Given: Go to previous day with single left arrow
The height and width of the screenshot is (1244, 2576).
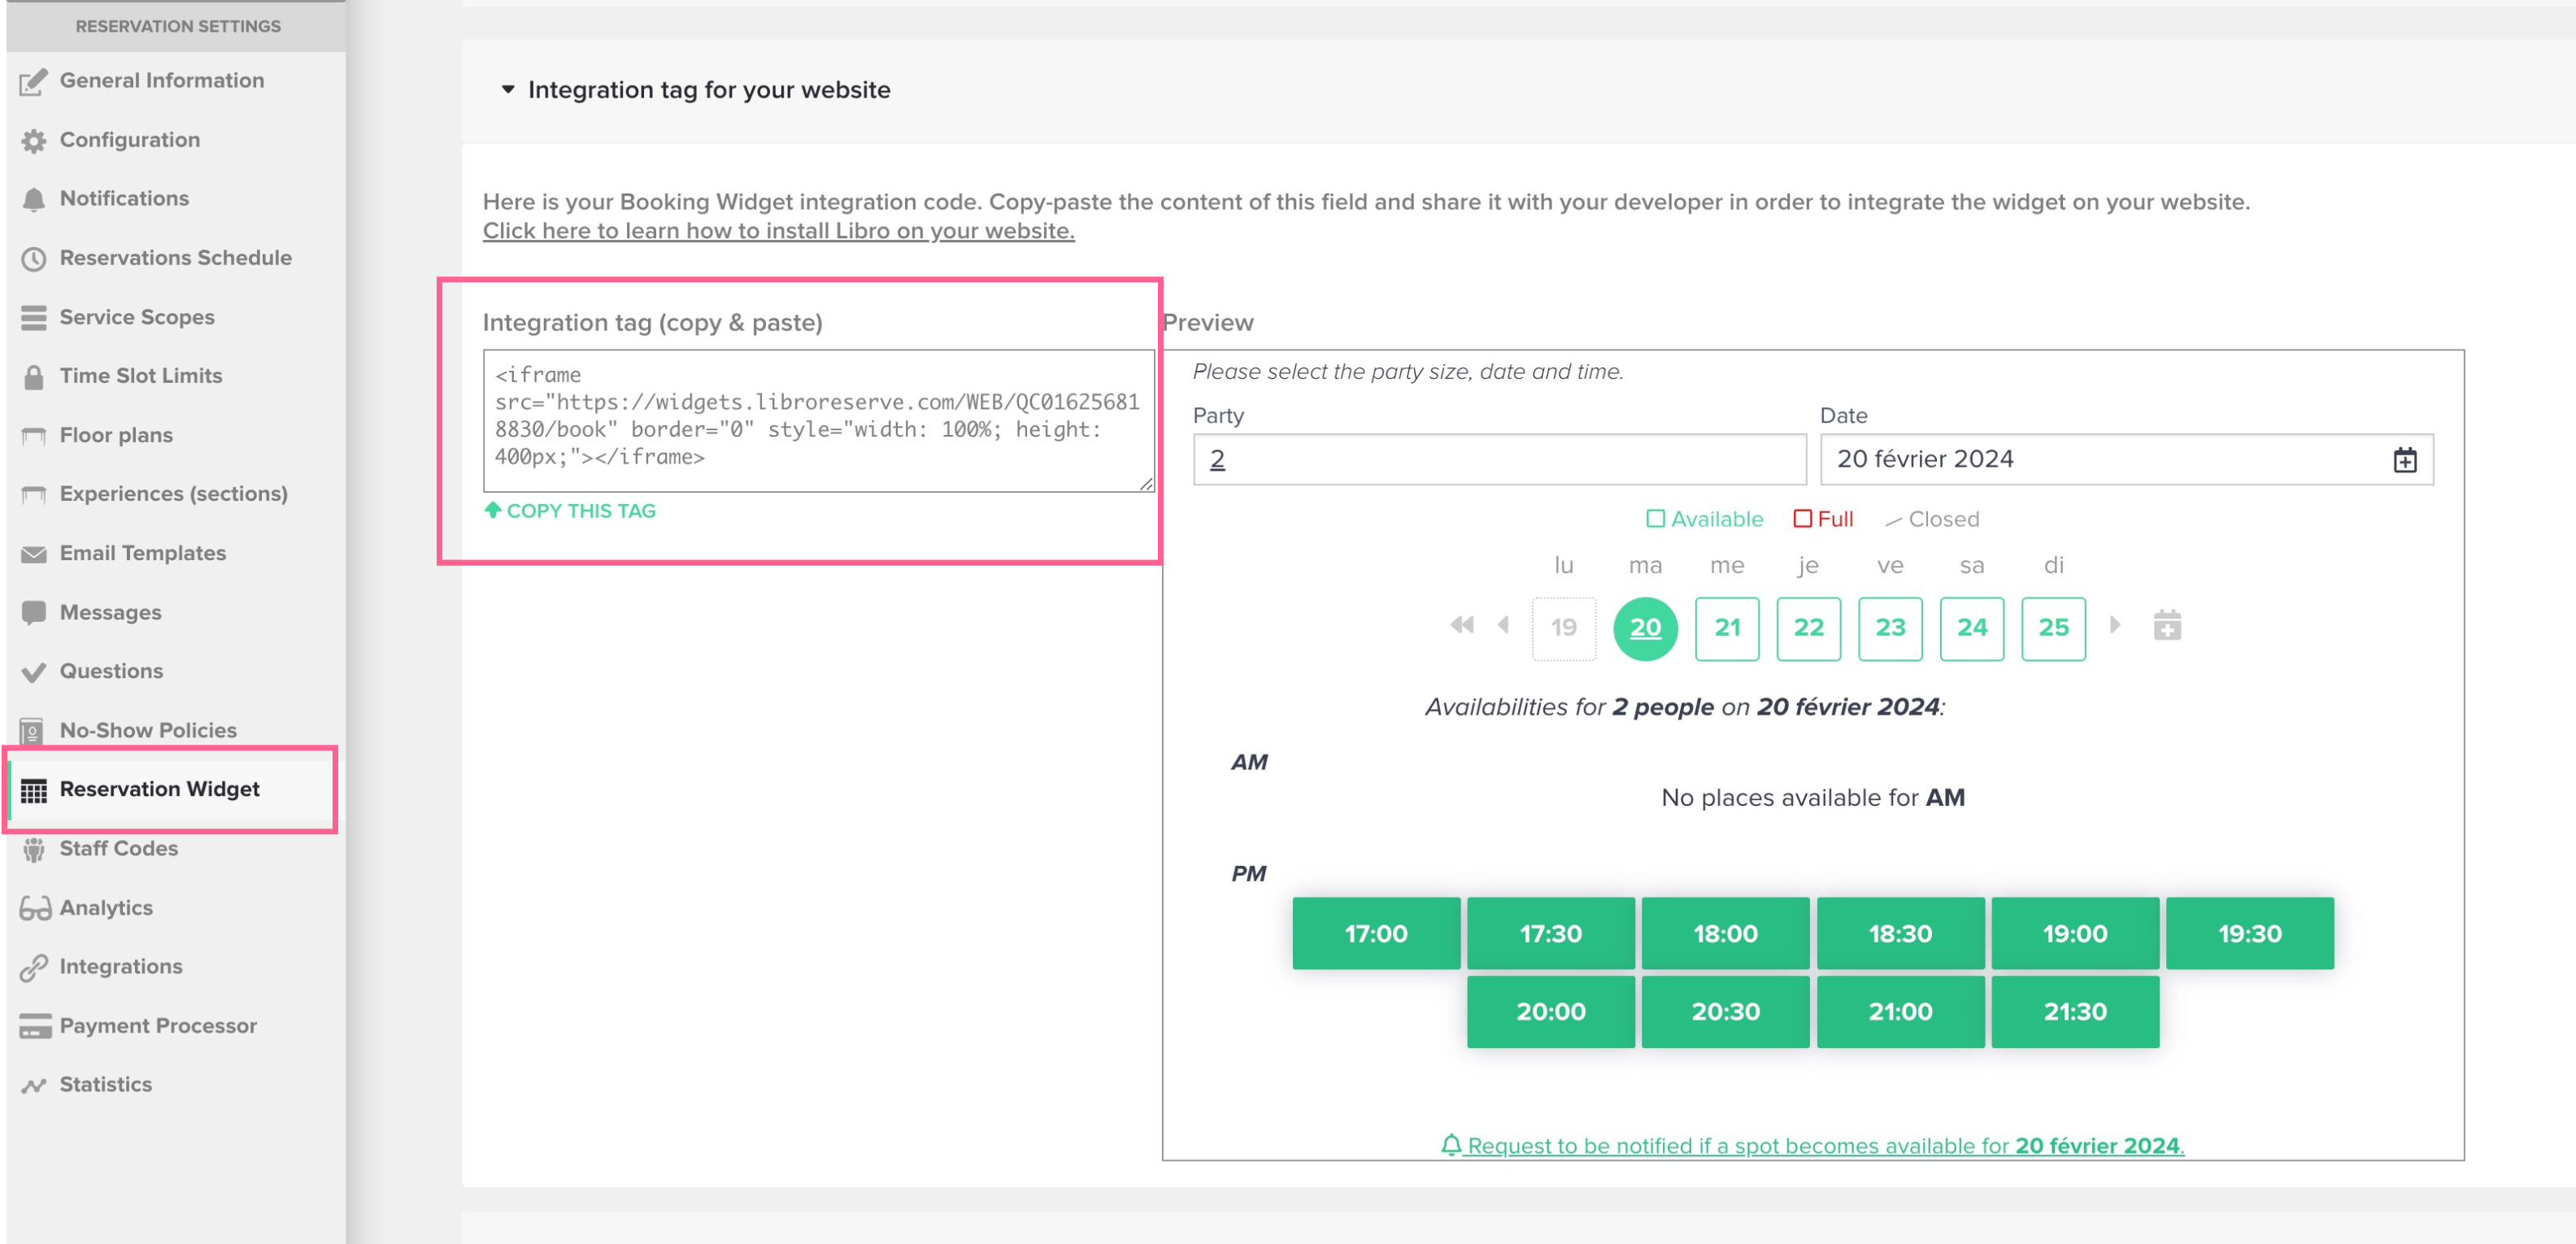Looking at the screenshot, I should pos(1503,626).
